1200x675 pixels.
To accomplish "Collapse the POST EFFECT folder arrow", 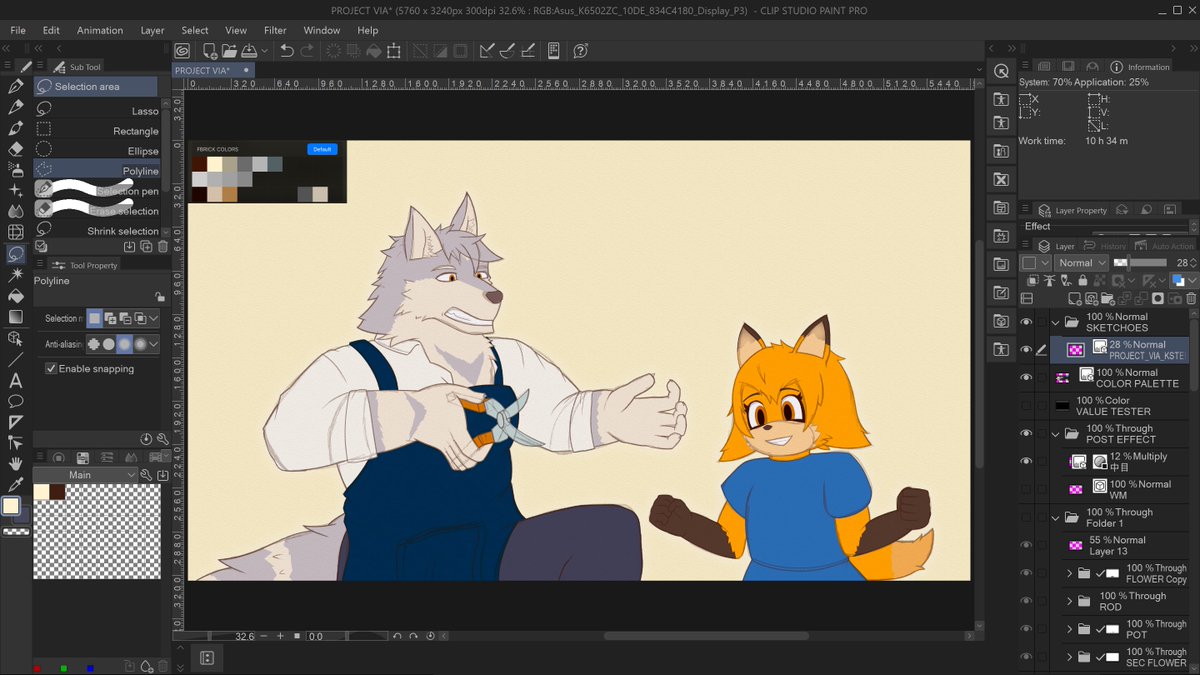I will (1056, 434).
